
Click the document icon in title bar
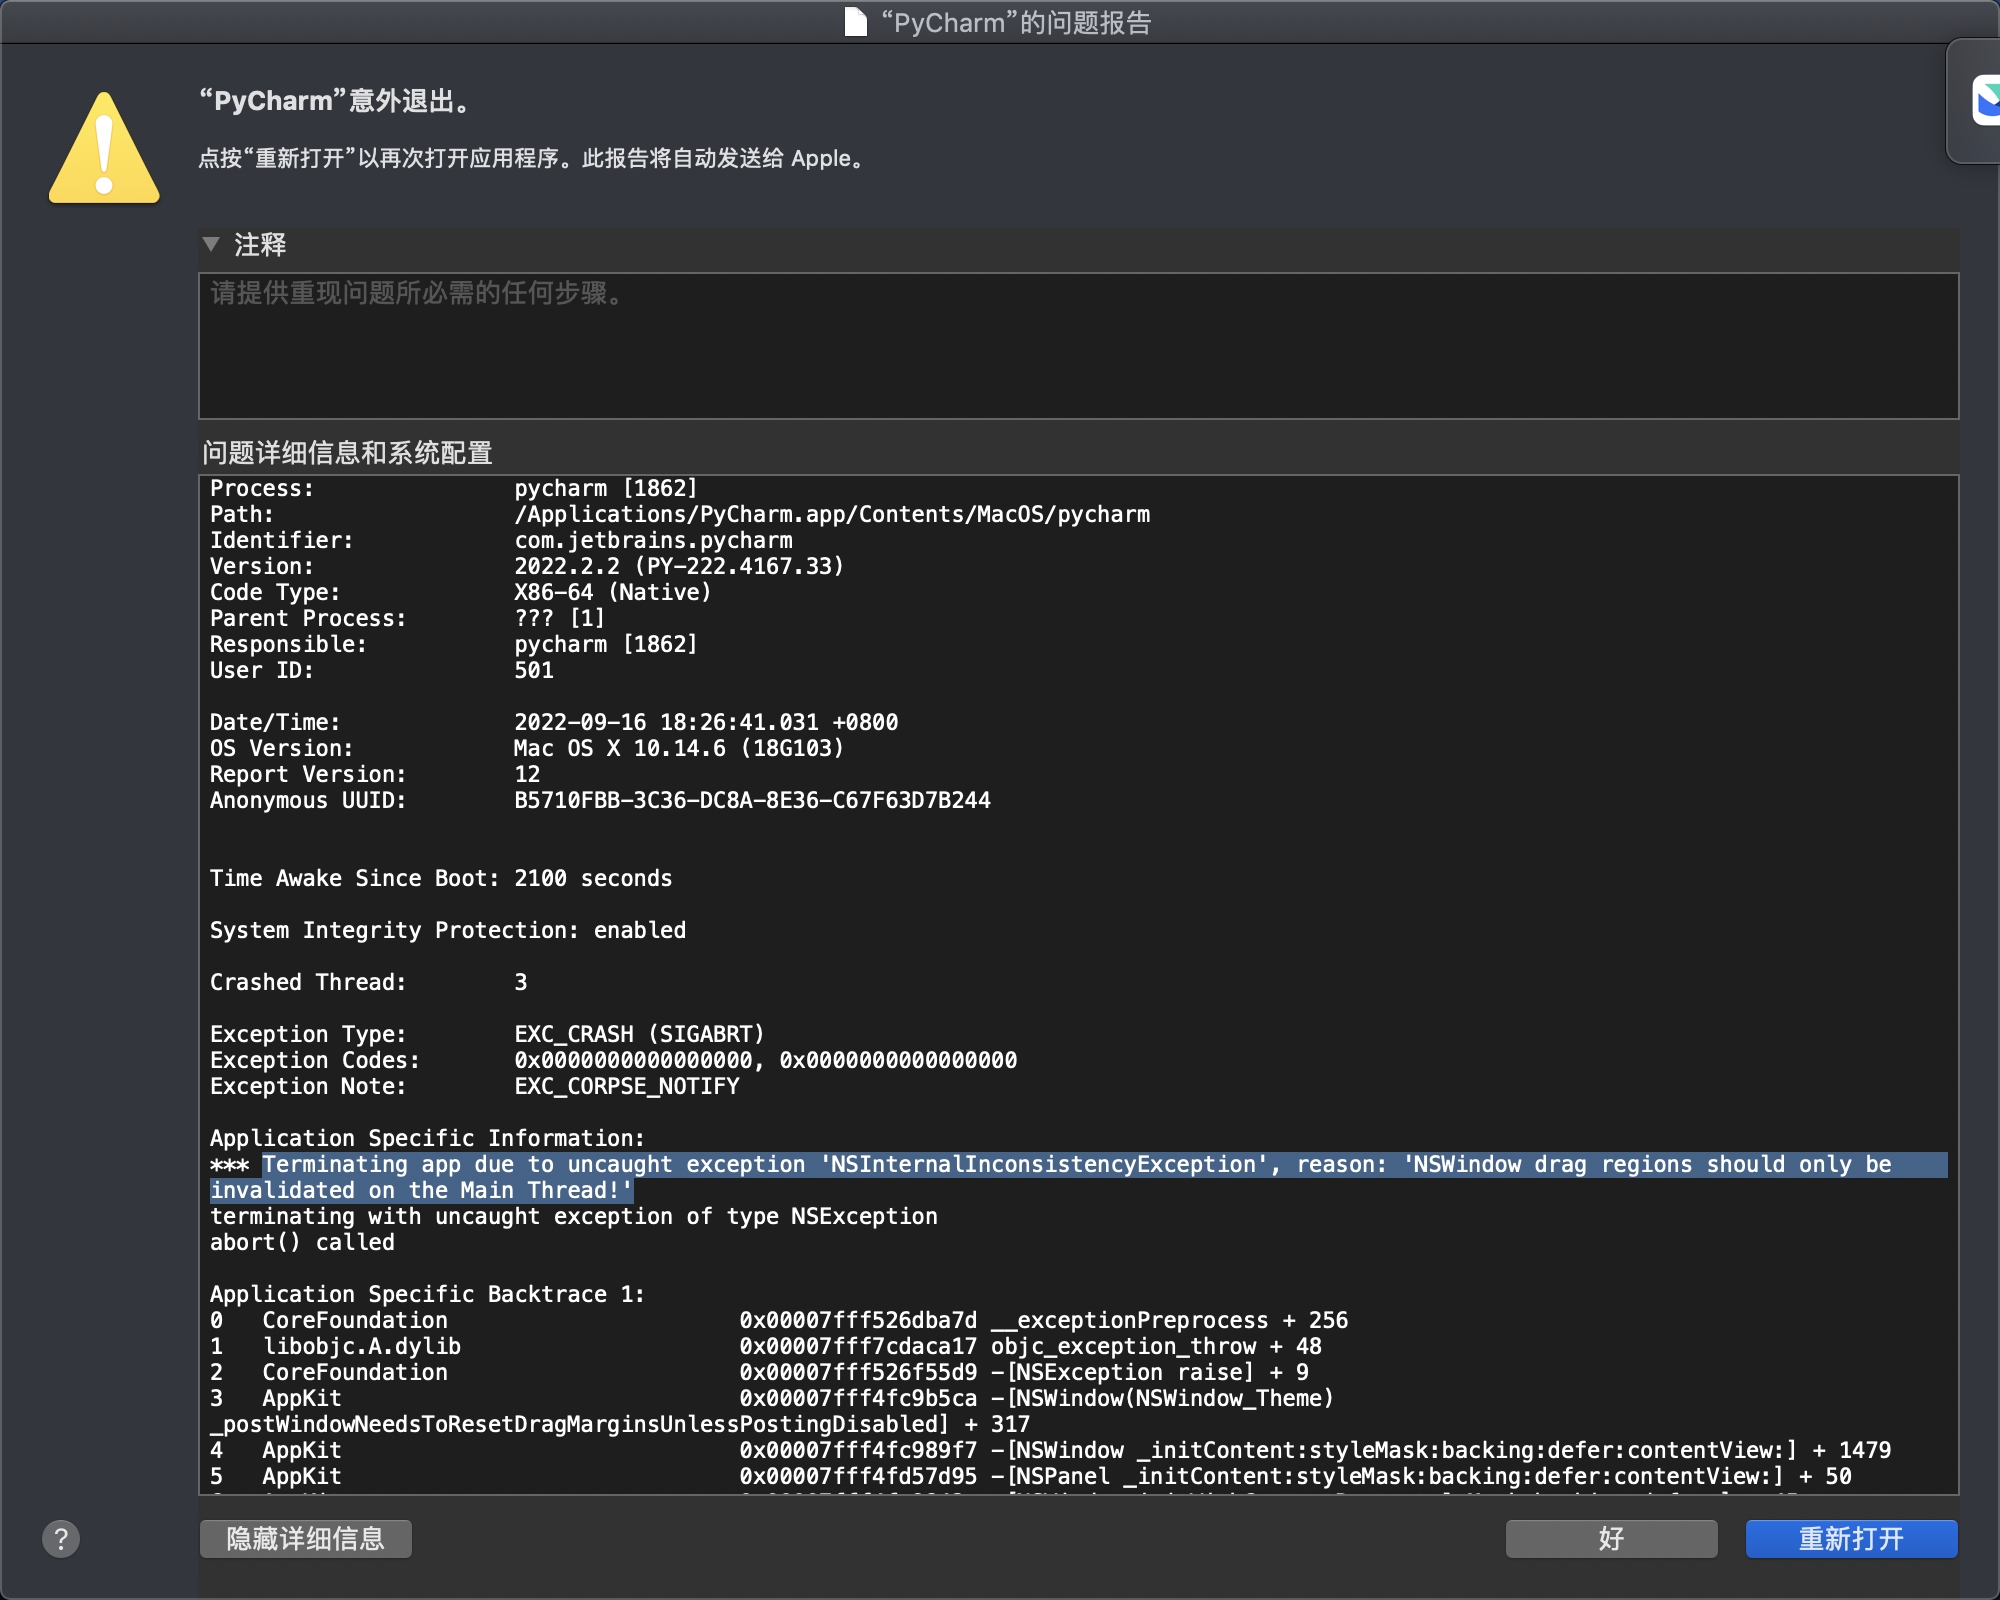(855, 22)
